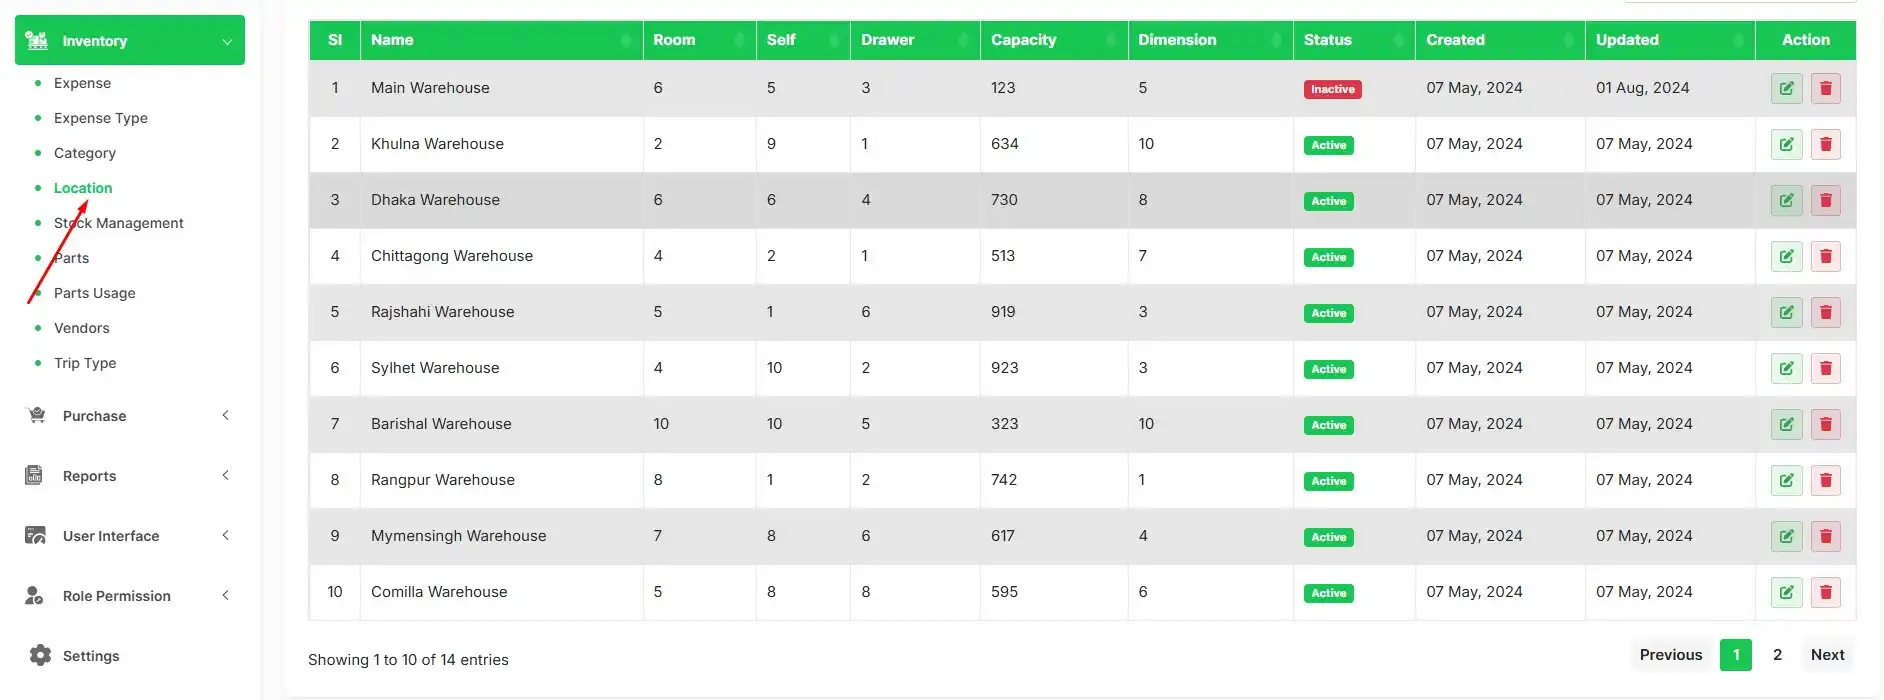Delete the Khulna Warehouse entry
The image size is (1884, 700).
1825,144
